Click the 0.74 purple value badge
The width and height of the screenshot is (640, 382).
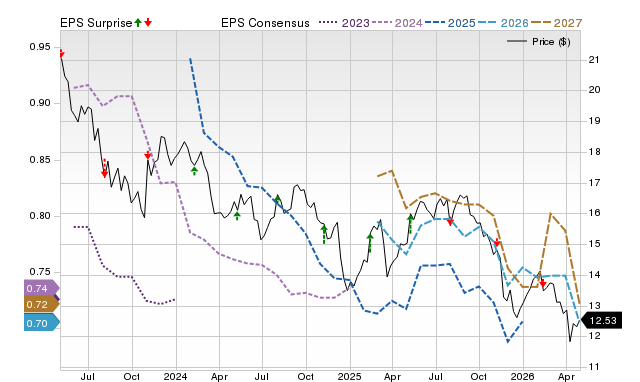click(x=42, y=288)
